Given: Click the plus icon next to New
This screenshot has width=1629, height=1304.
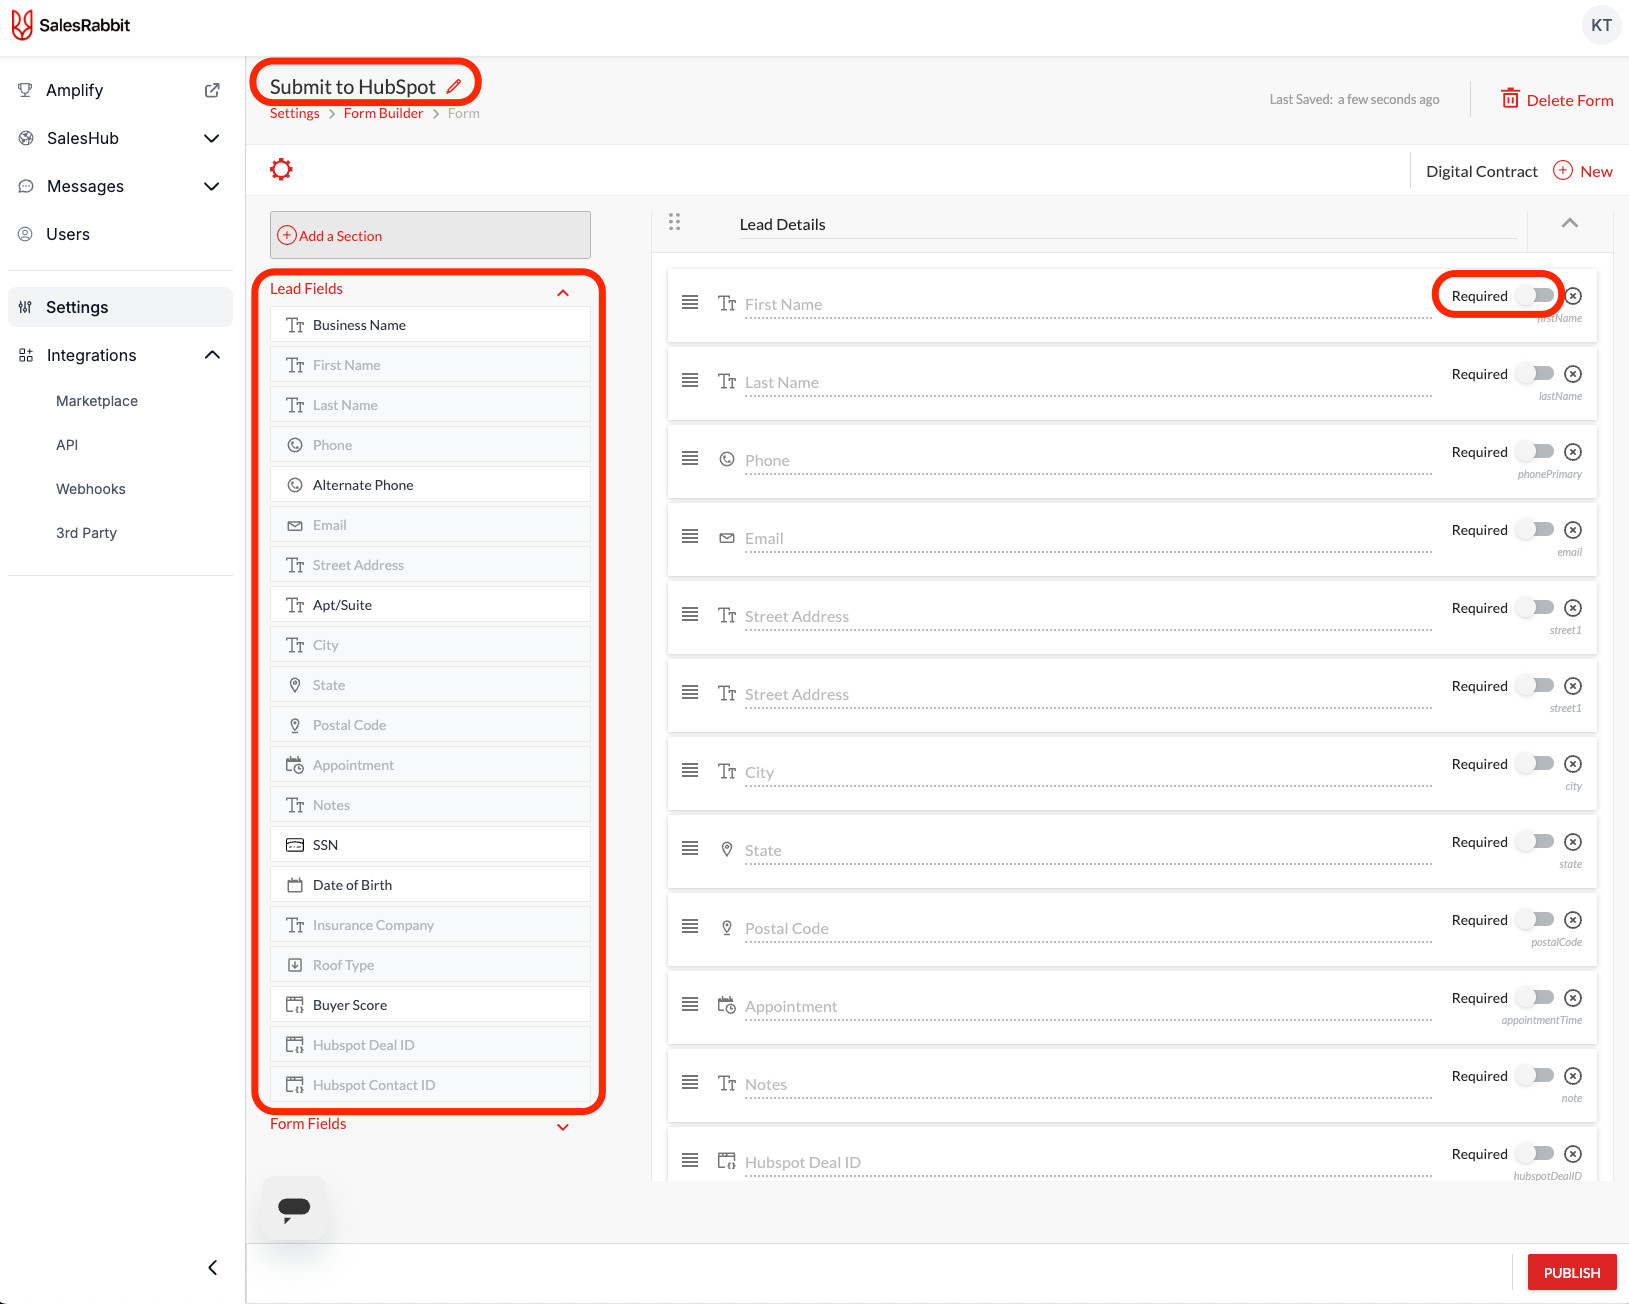Looking at the screenshot, I should pos(1563,170).
